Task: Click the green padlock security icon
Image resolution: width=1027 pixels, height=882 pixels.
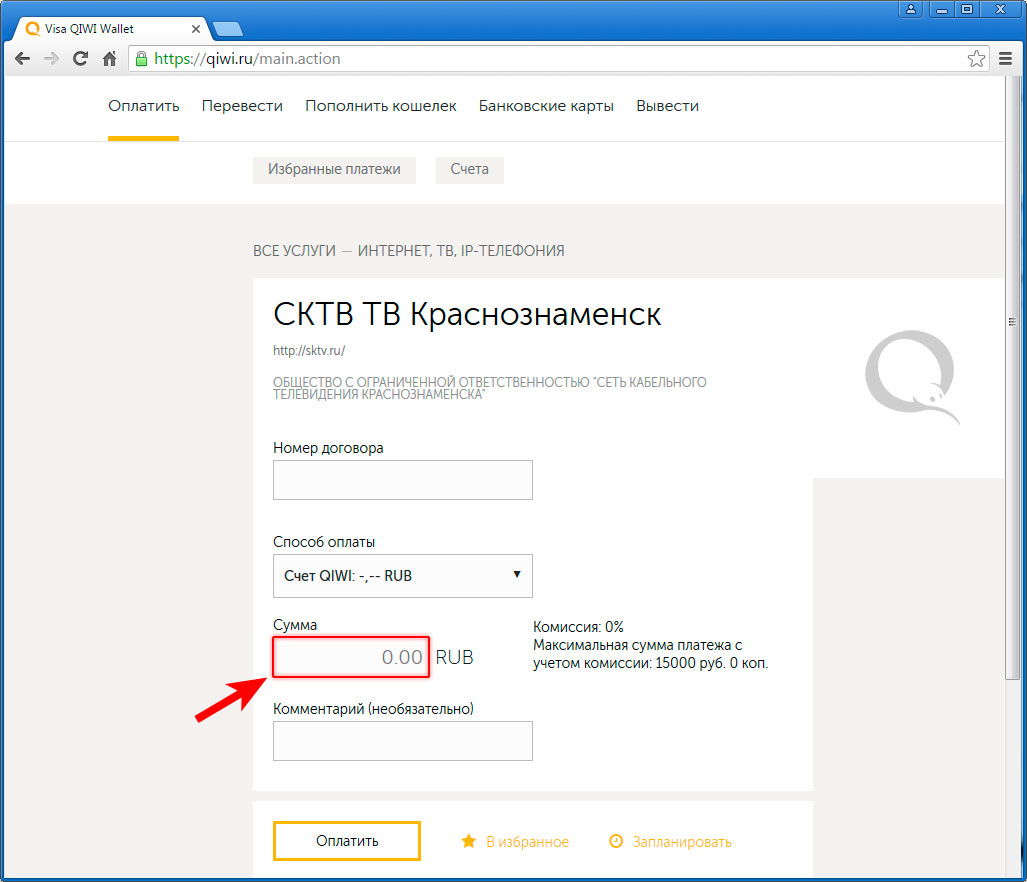Action: coord(141,59)
